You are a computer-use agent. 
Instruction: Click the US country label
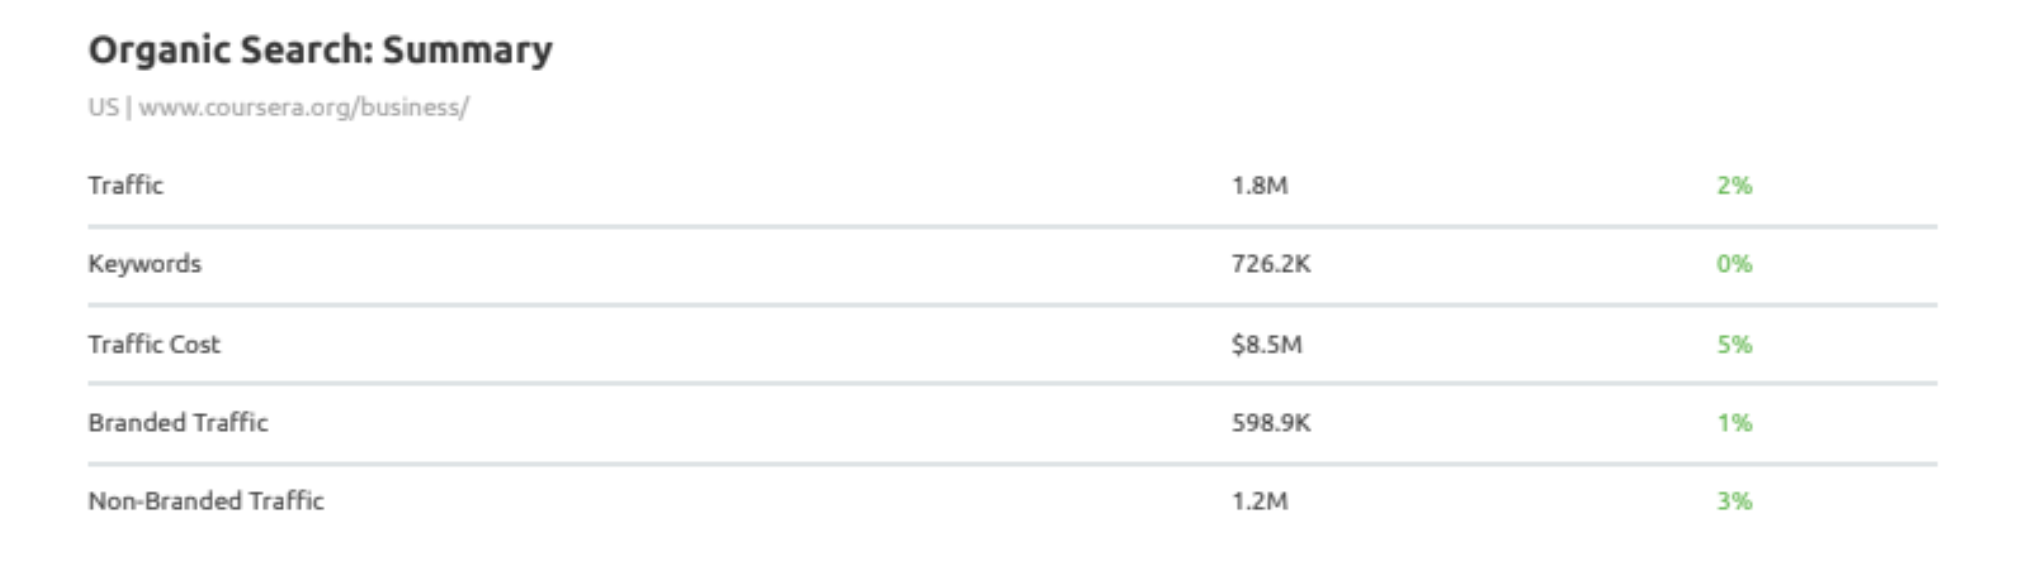click(x=102, y=108)
